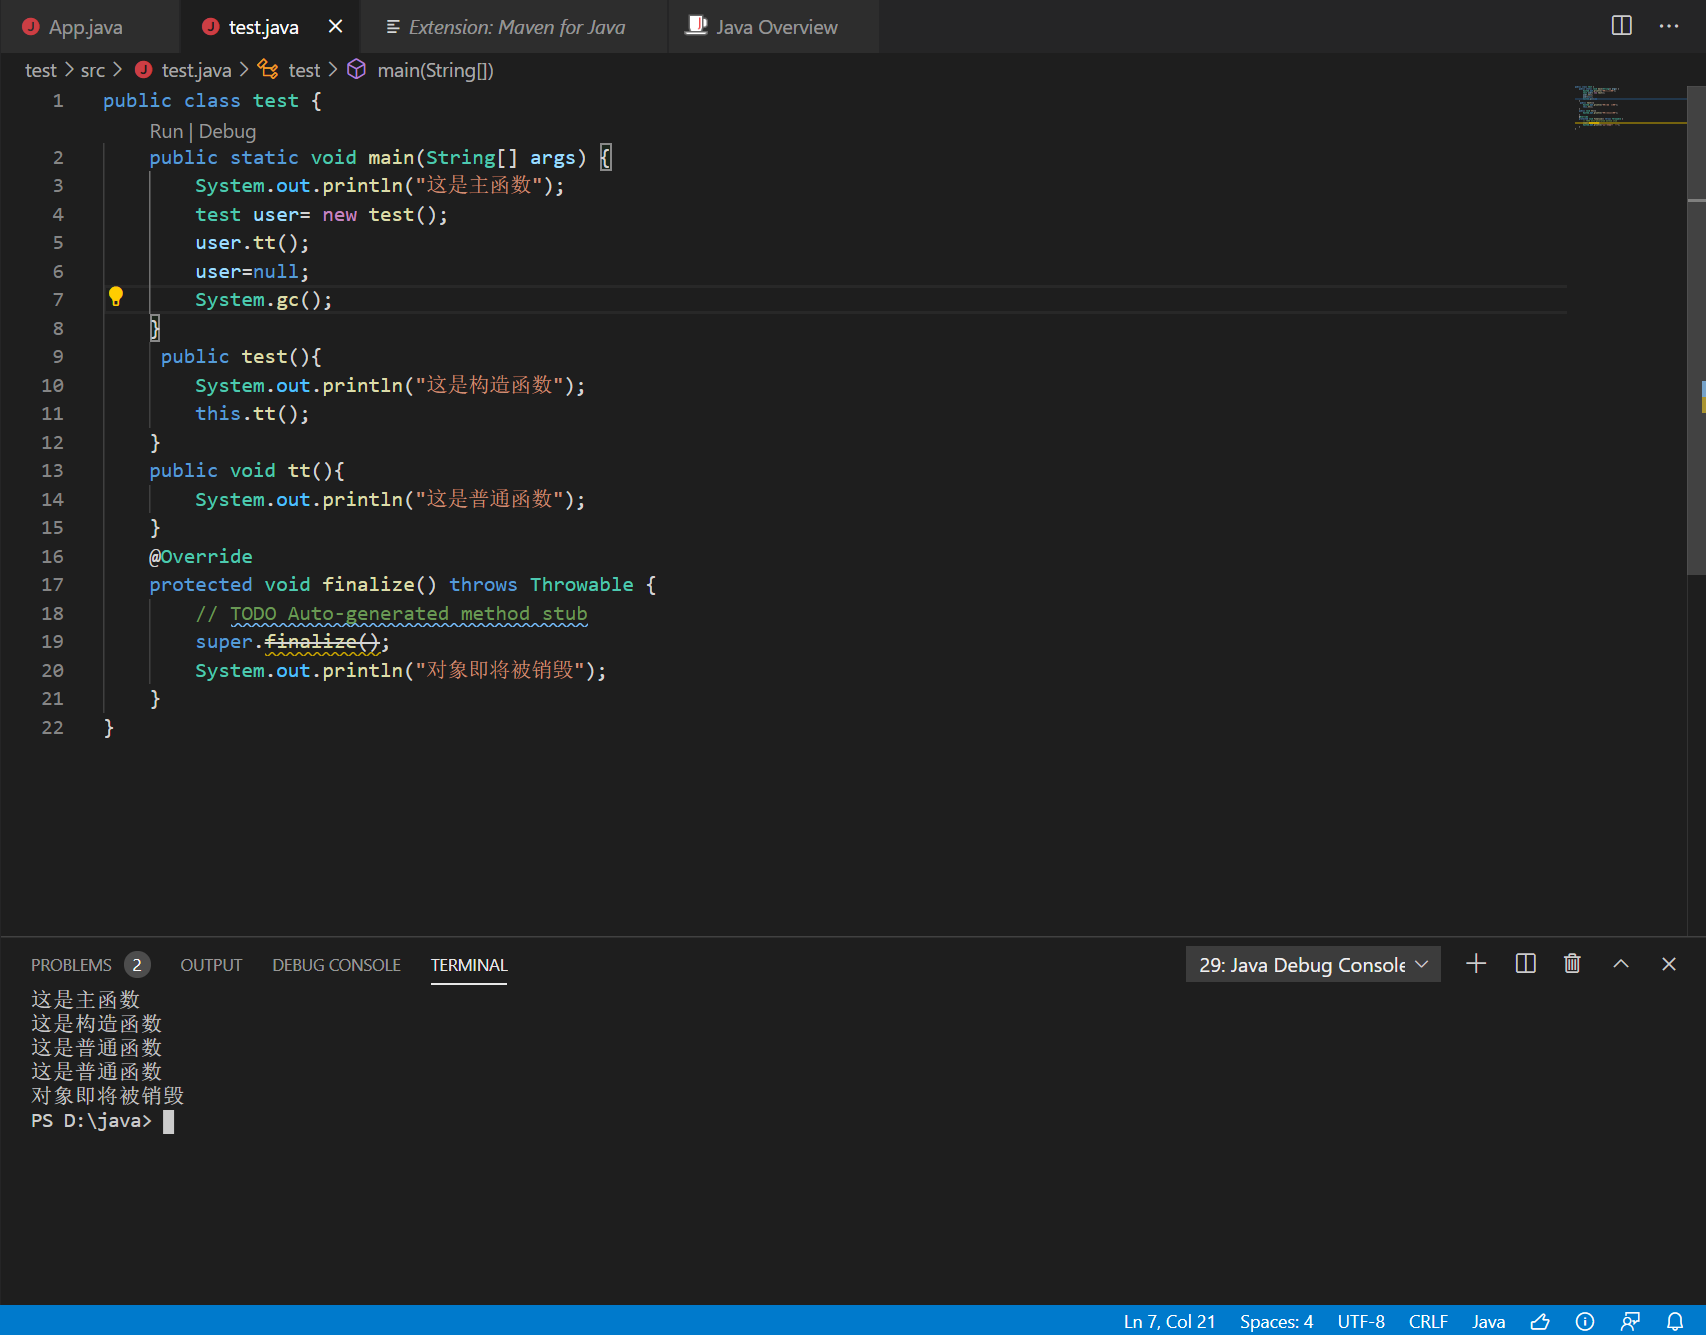Open the Java Debug Console terminal dropdown
The image size is (1706, 1335).
pos(1313,964)
